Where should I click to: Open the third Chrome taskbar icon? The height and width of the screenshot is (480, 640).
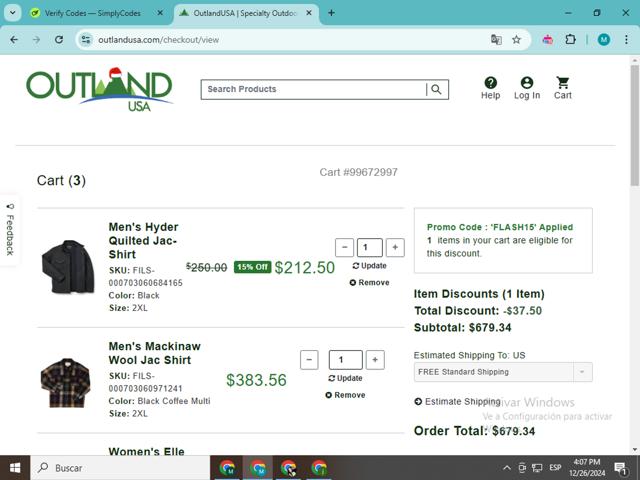289,468
